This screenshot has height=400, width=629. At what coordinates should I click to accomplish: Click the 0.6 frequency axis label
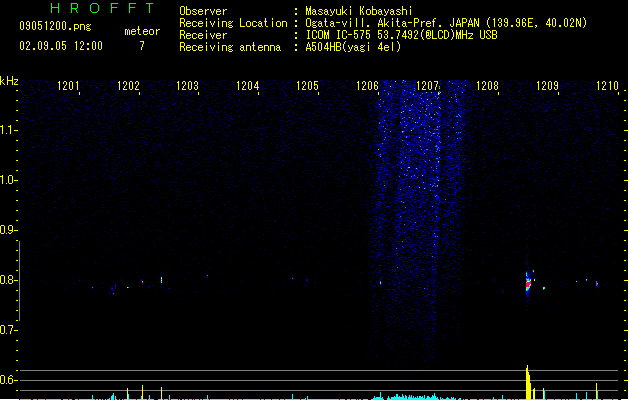[x=8, y=380]
